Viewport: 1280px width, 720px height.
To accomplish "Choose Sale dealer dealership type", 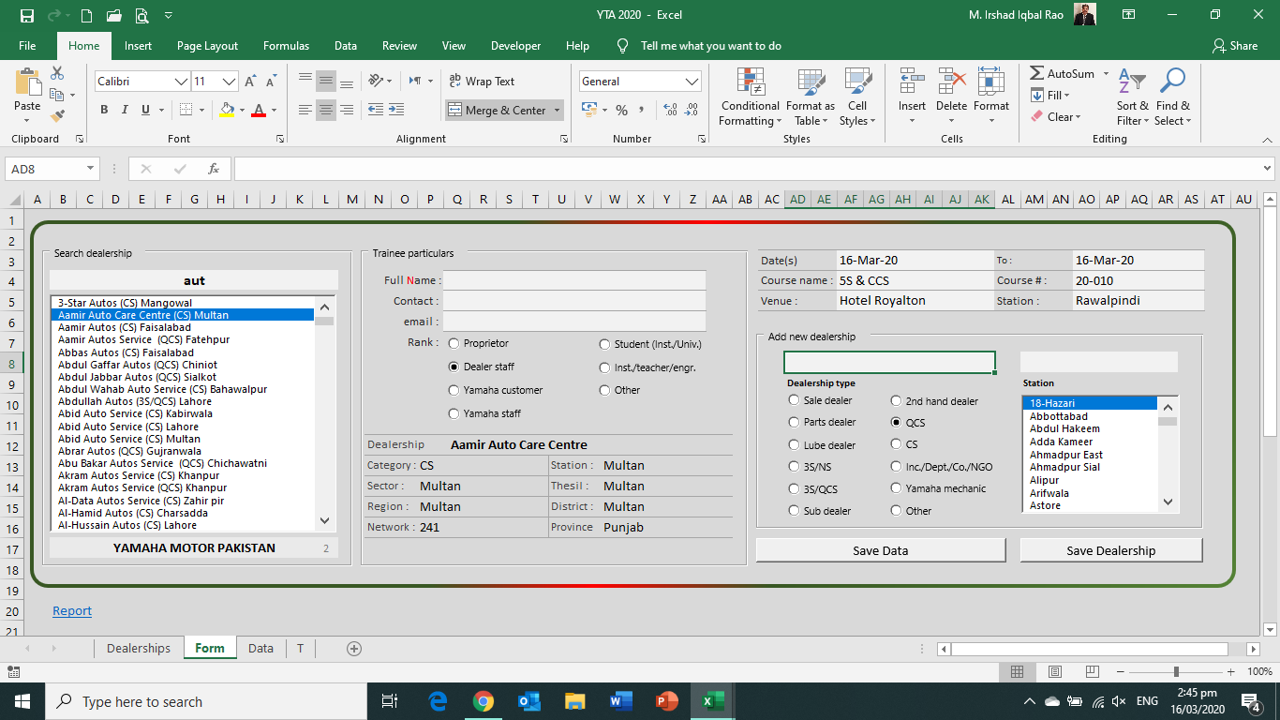I will [794, 400].
